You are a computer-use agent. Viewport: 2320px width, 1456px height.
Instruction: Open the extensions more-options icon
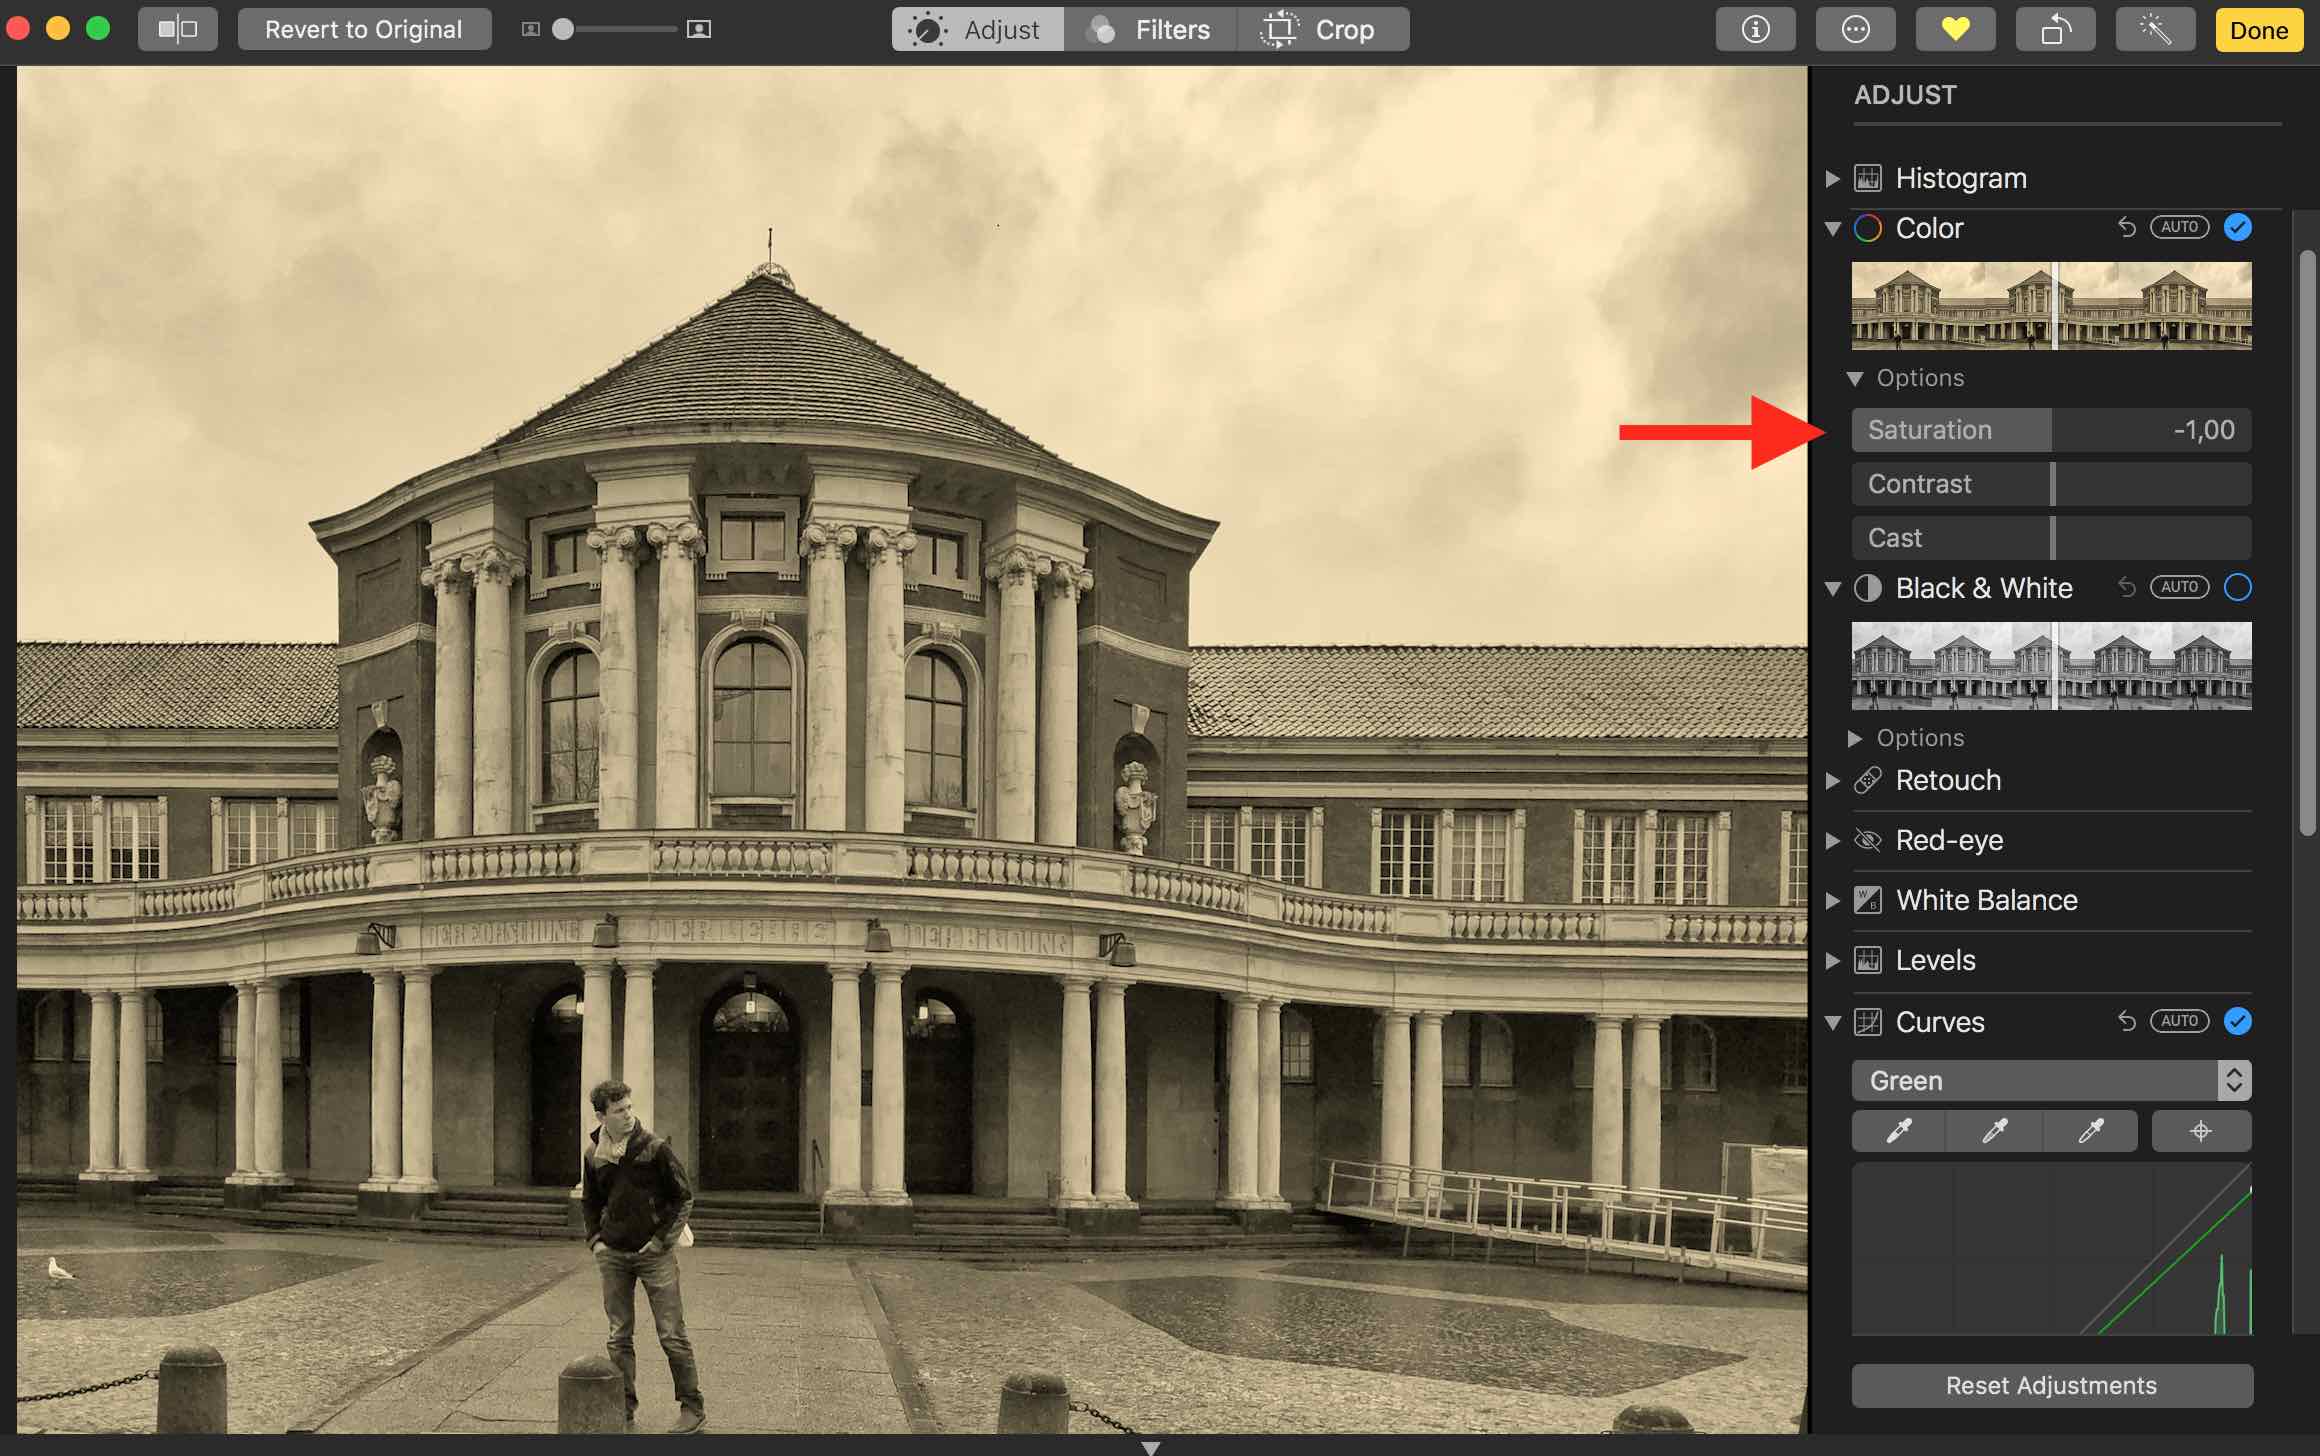coord(1855,29)
